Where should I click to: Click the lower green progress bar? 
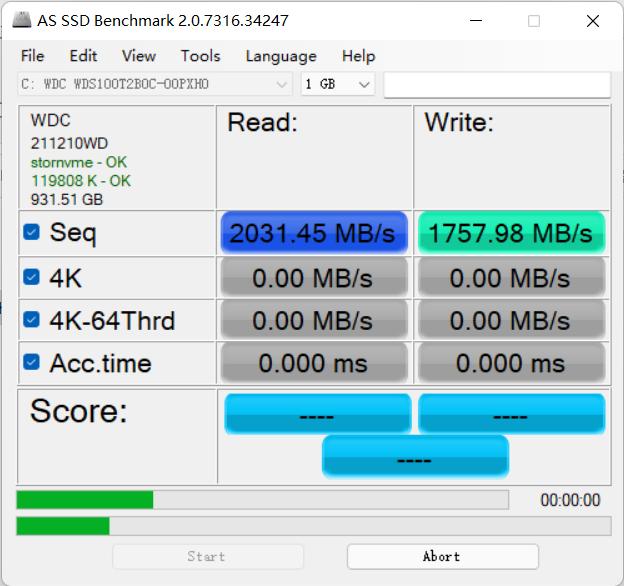coord(314,526)
